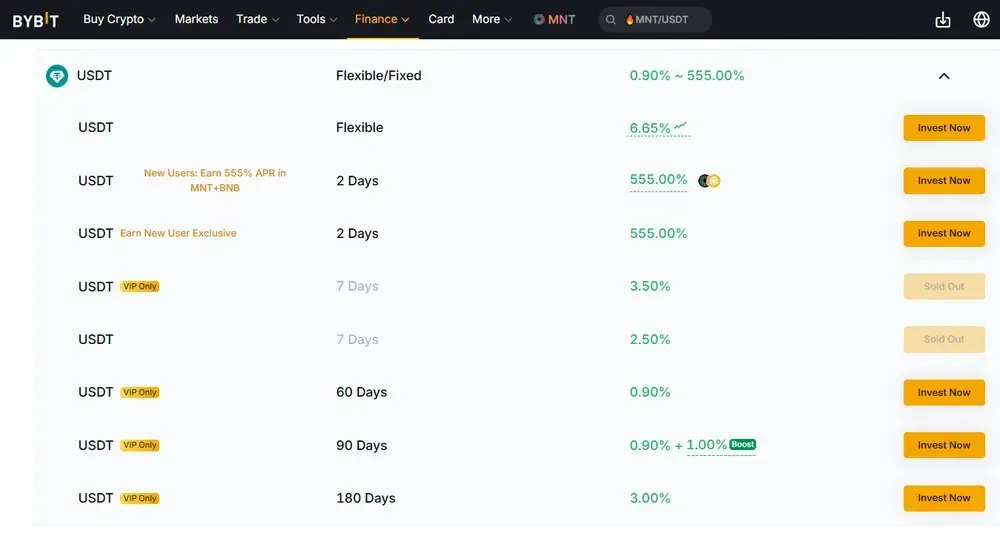Open the Tools dropdown menu
The height and width of the screenshot is (536, 1000).
[x=317, y=19]
